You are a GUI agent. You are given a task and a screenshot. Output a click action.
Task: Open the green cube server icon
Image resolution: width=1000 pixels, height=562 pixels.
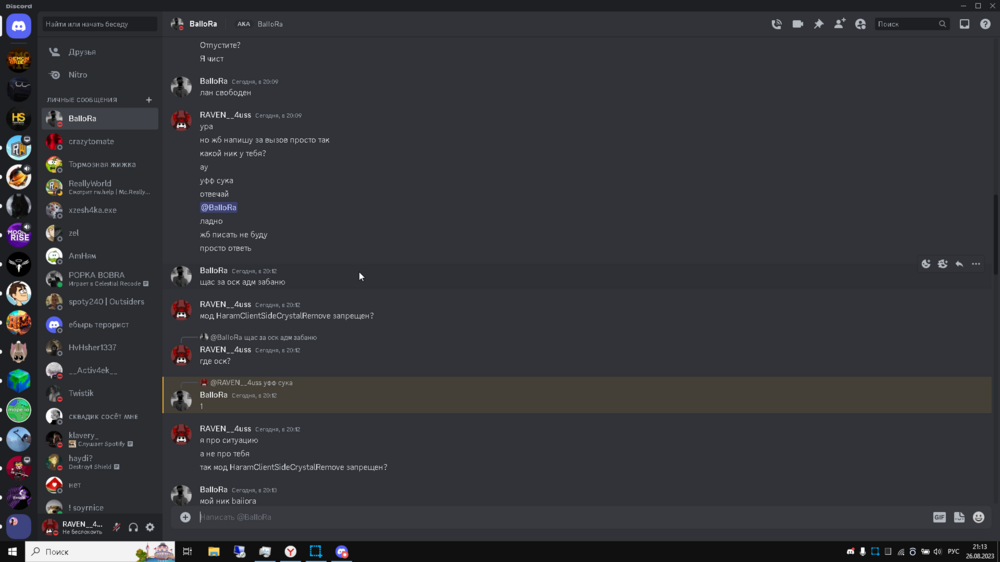click(x=18, y=381)
